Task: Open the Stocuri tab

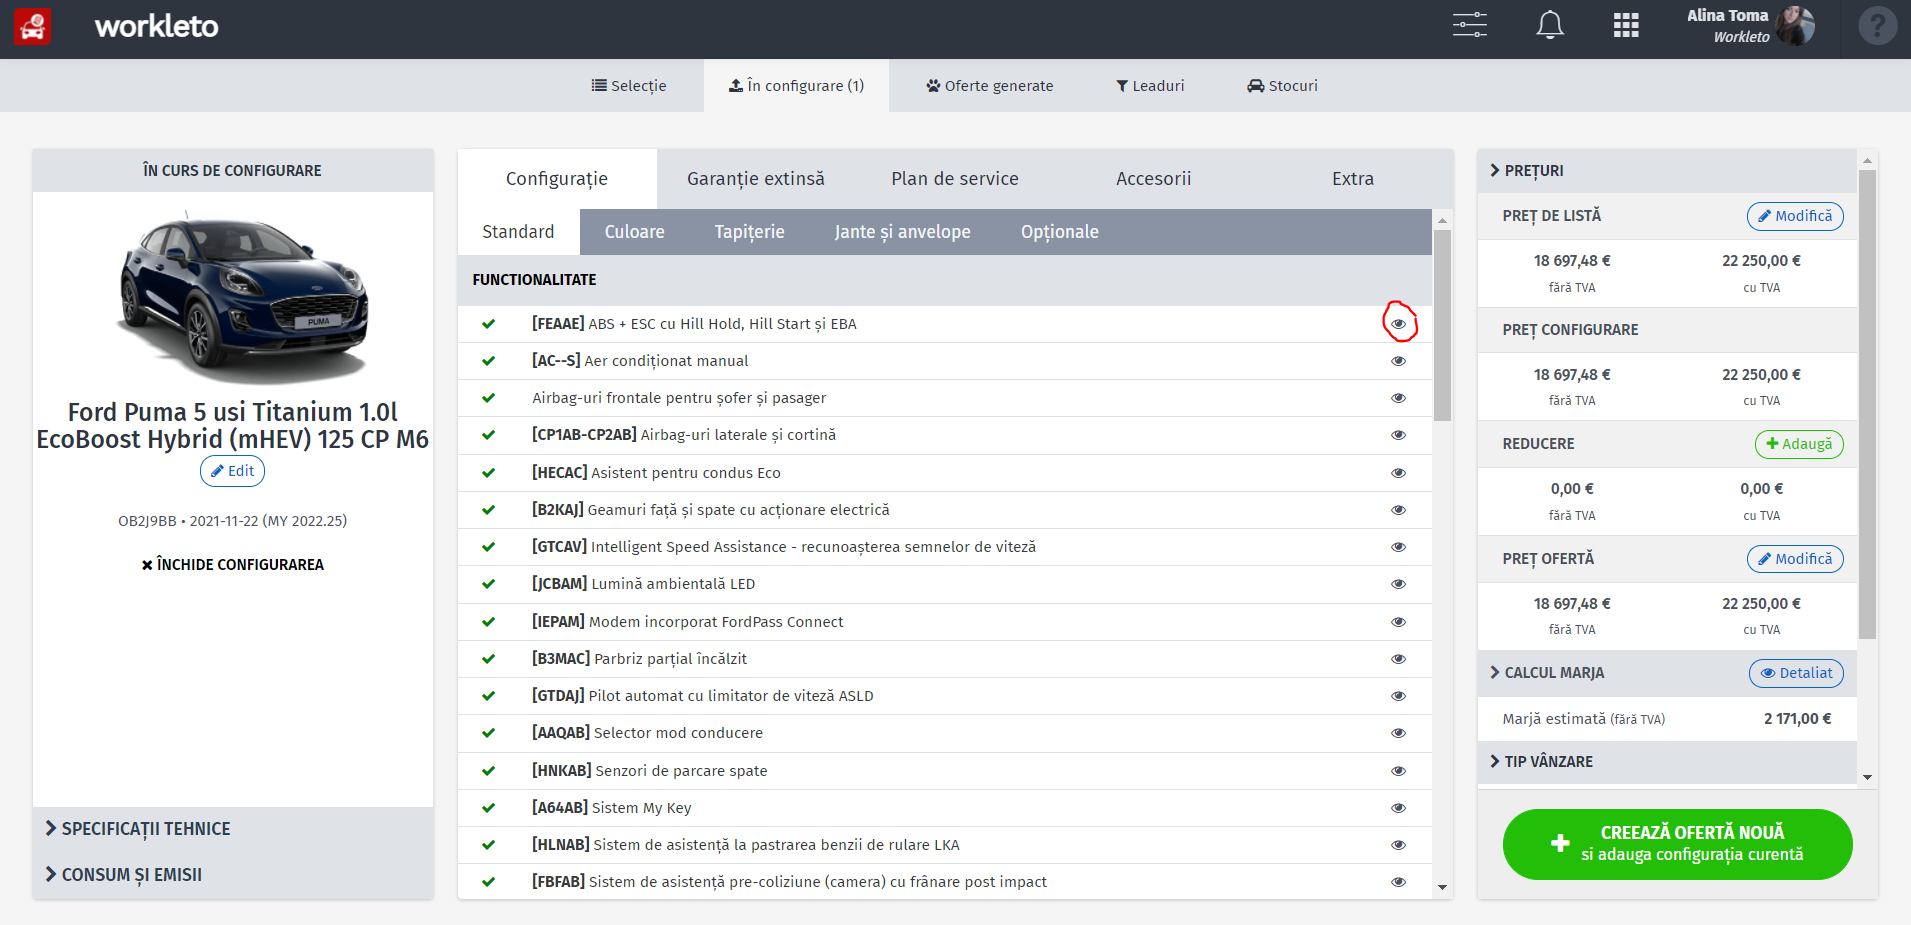Action: (x=1282, y=86)
